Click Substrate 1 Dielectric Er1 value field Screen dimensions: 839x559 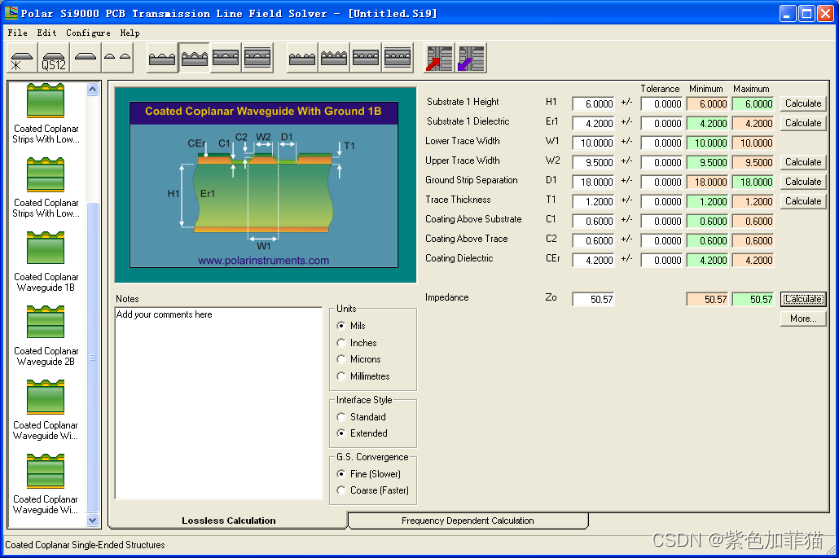[x=593, y=124]
